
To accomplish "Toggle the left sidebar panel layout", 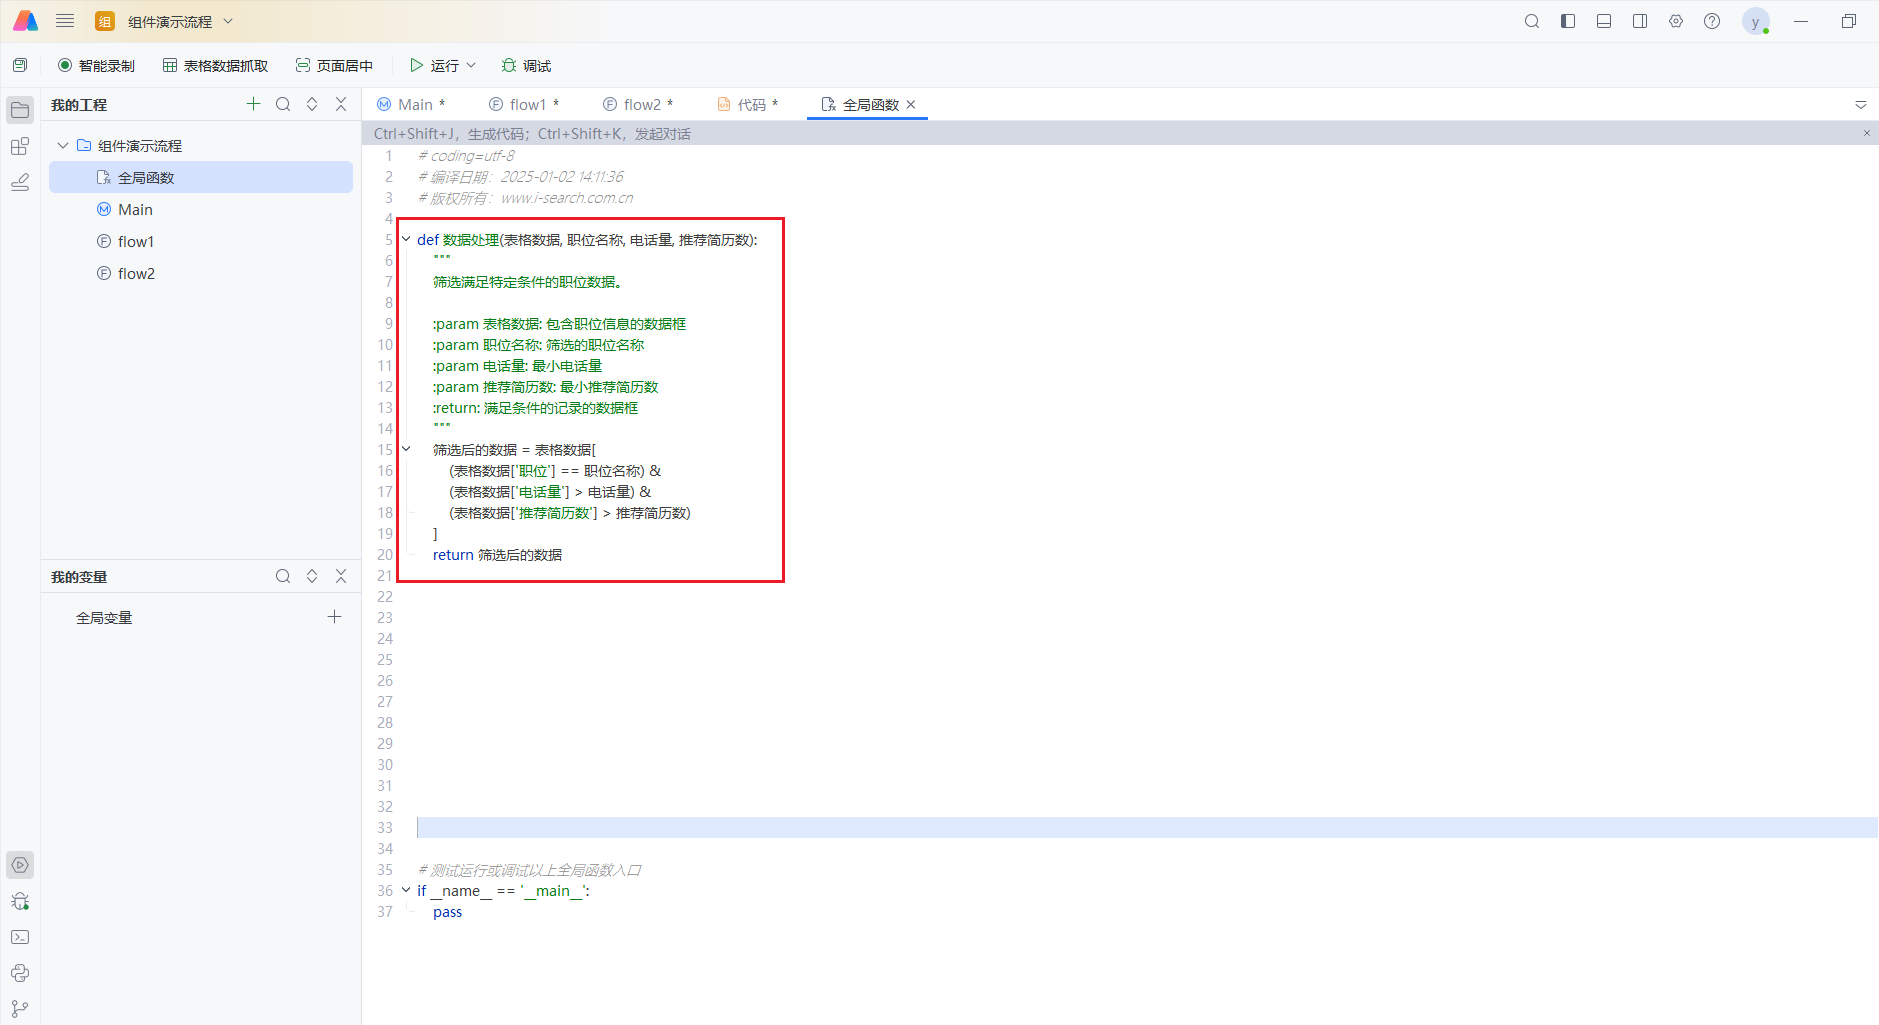I will 1568,21.
